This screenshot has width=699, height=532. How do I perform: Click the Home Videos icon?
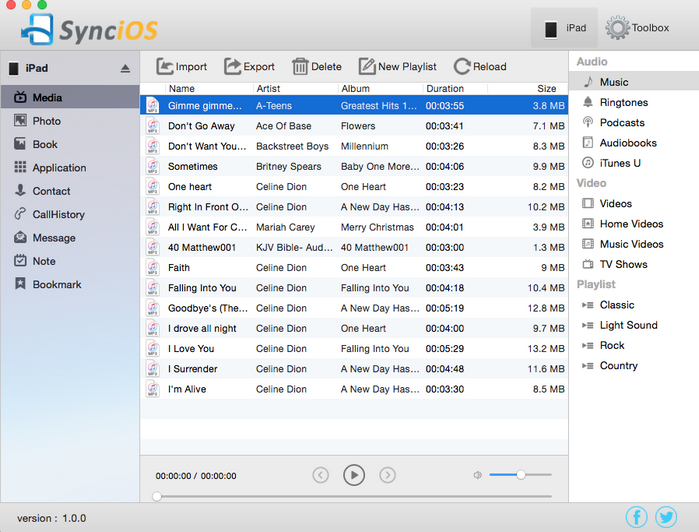click(x=588, y=223)
